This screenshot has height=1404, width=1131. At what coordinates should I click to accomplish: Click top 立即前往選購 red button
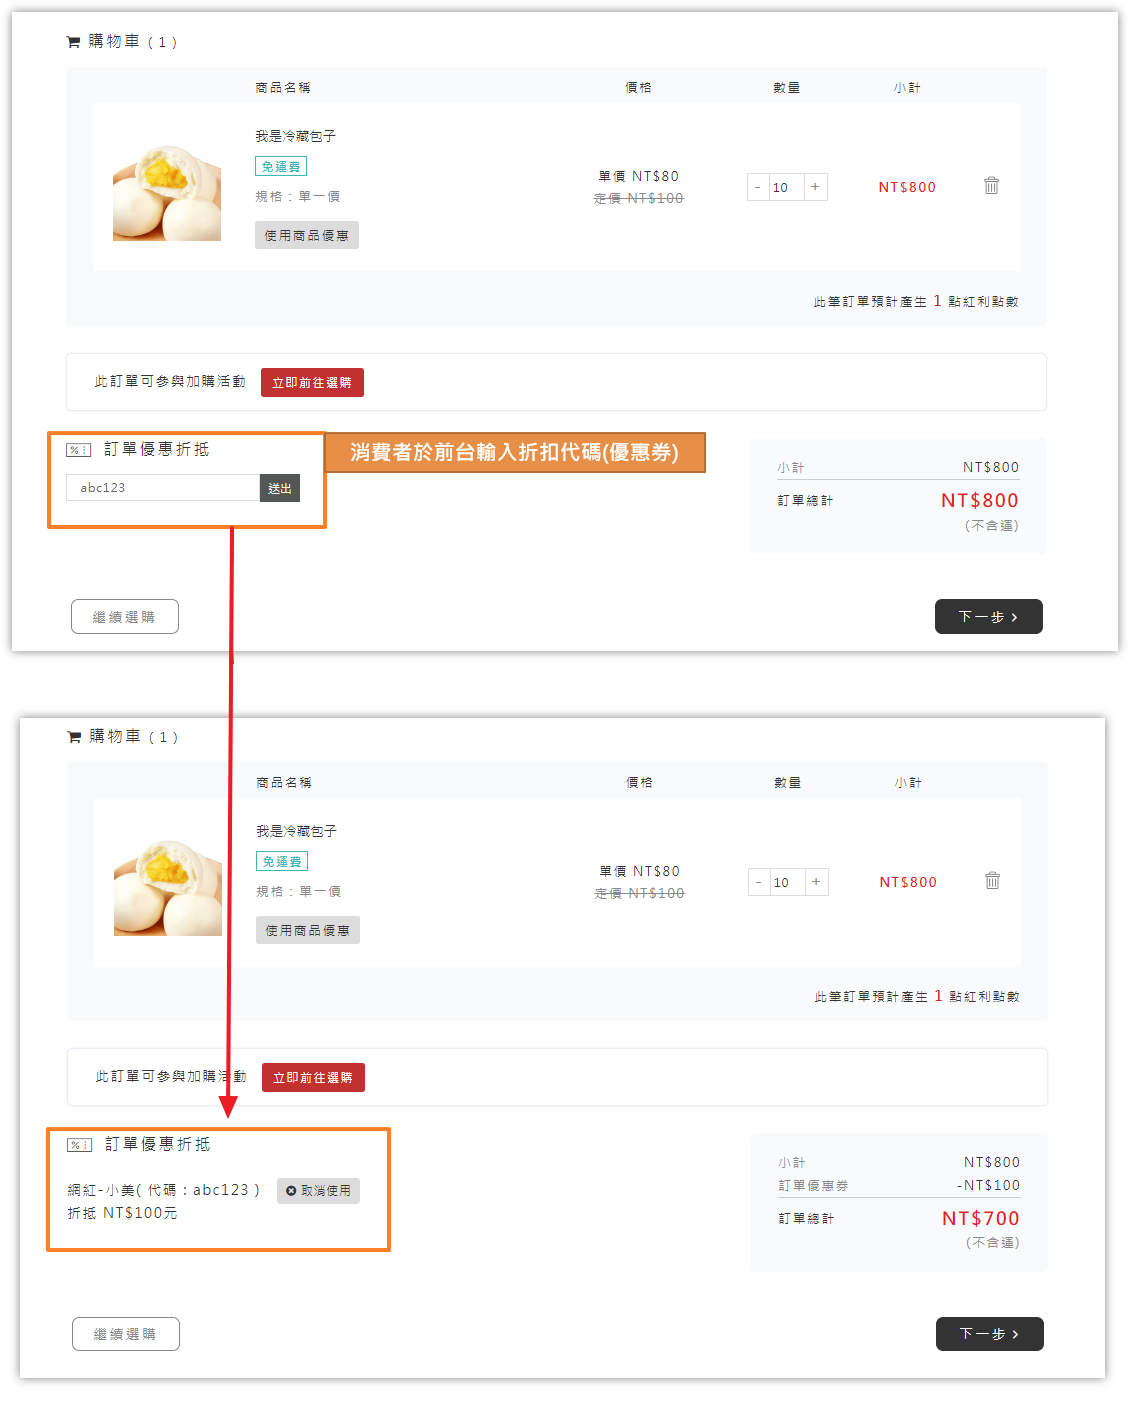point(312,383)
